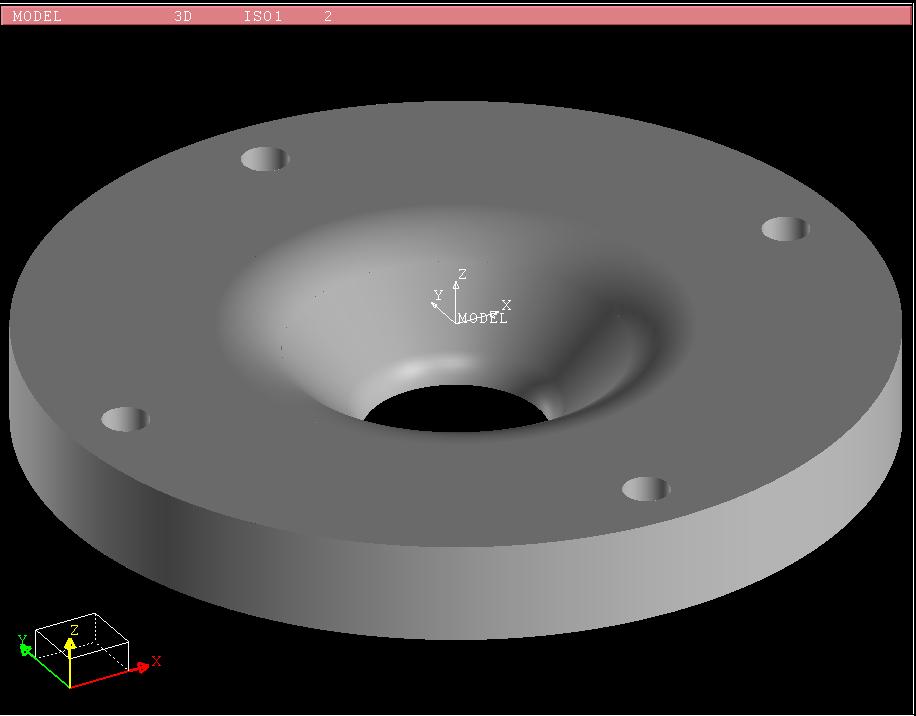Screen dimensions: 916x716
Task: Click the red X axis arrow of orientation widget
Action: [111, 676]
